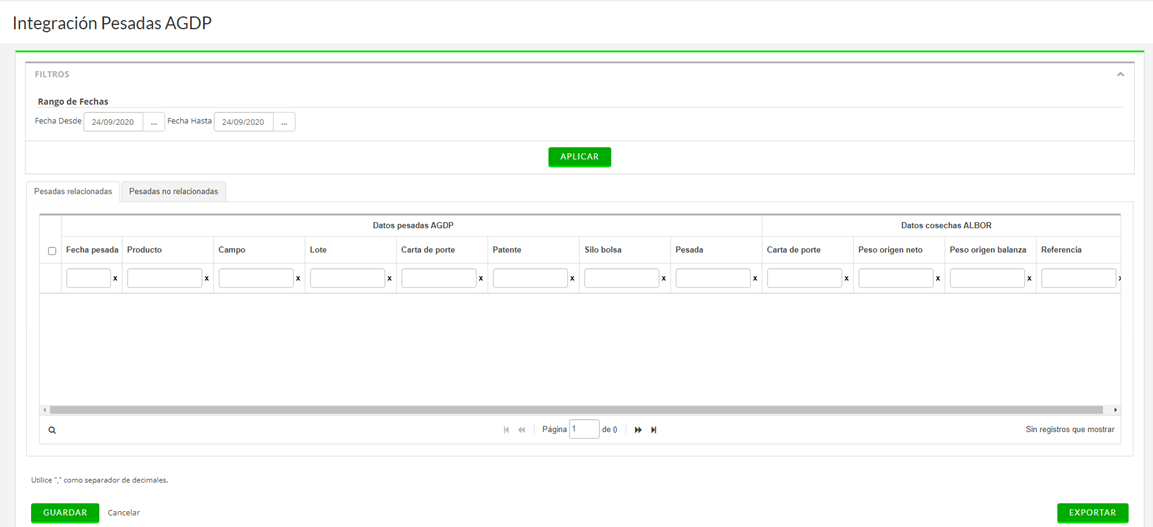Toggle the select-all checkbox in grid header
The width and height of the screenshot is (1153, 527).
point(51,251)
